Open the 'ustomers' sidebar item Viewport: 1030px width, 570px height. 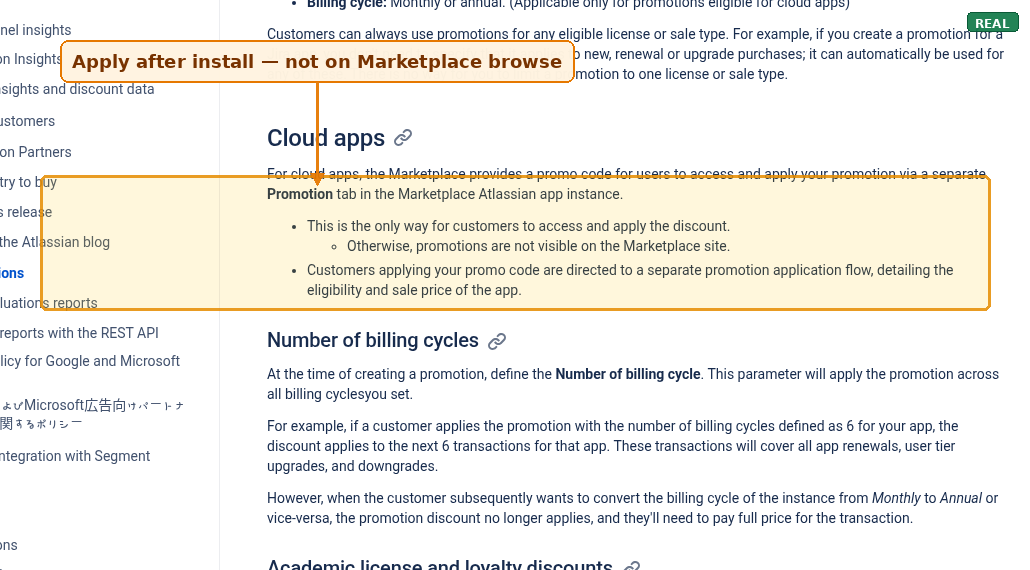[28, 121]
